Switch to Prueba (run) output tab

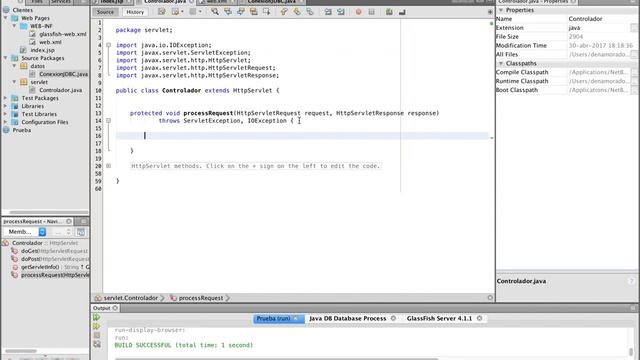click(x=273, y=318)
